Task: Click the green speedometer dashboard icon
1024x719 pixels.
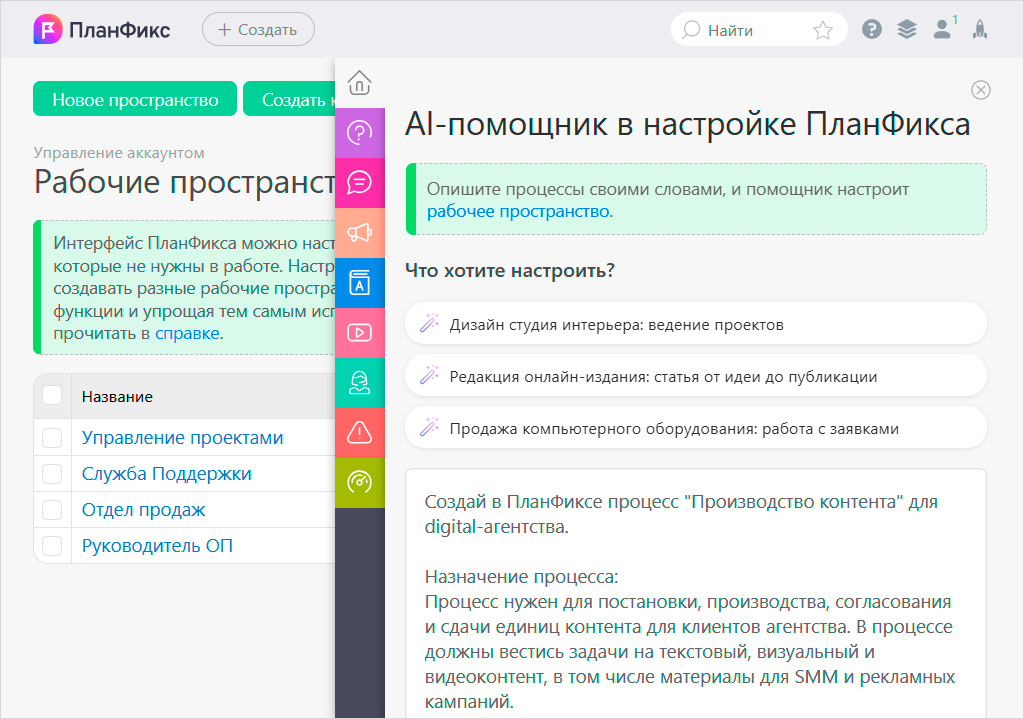Action: pyautogui.click(x=360, y=483)
